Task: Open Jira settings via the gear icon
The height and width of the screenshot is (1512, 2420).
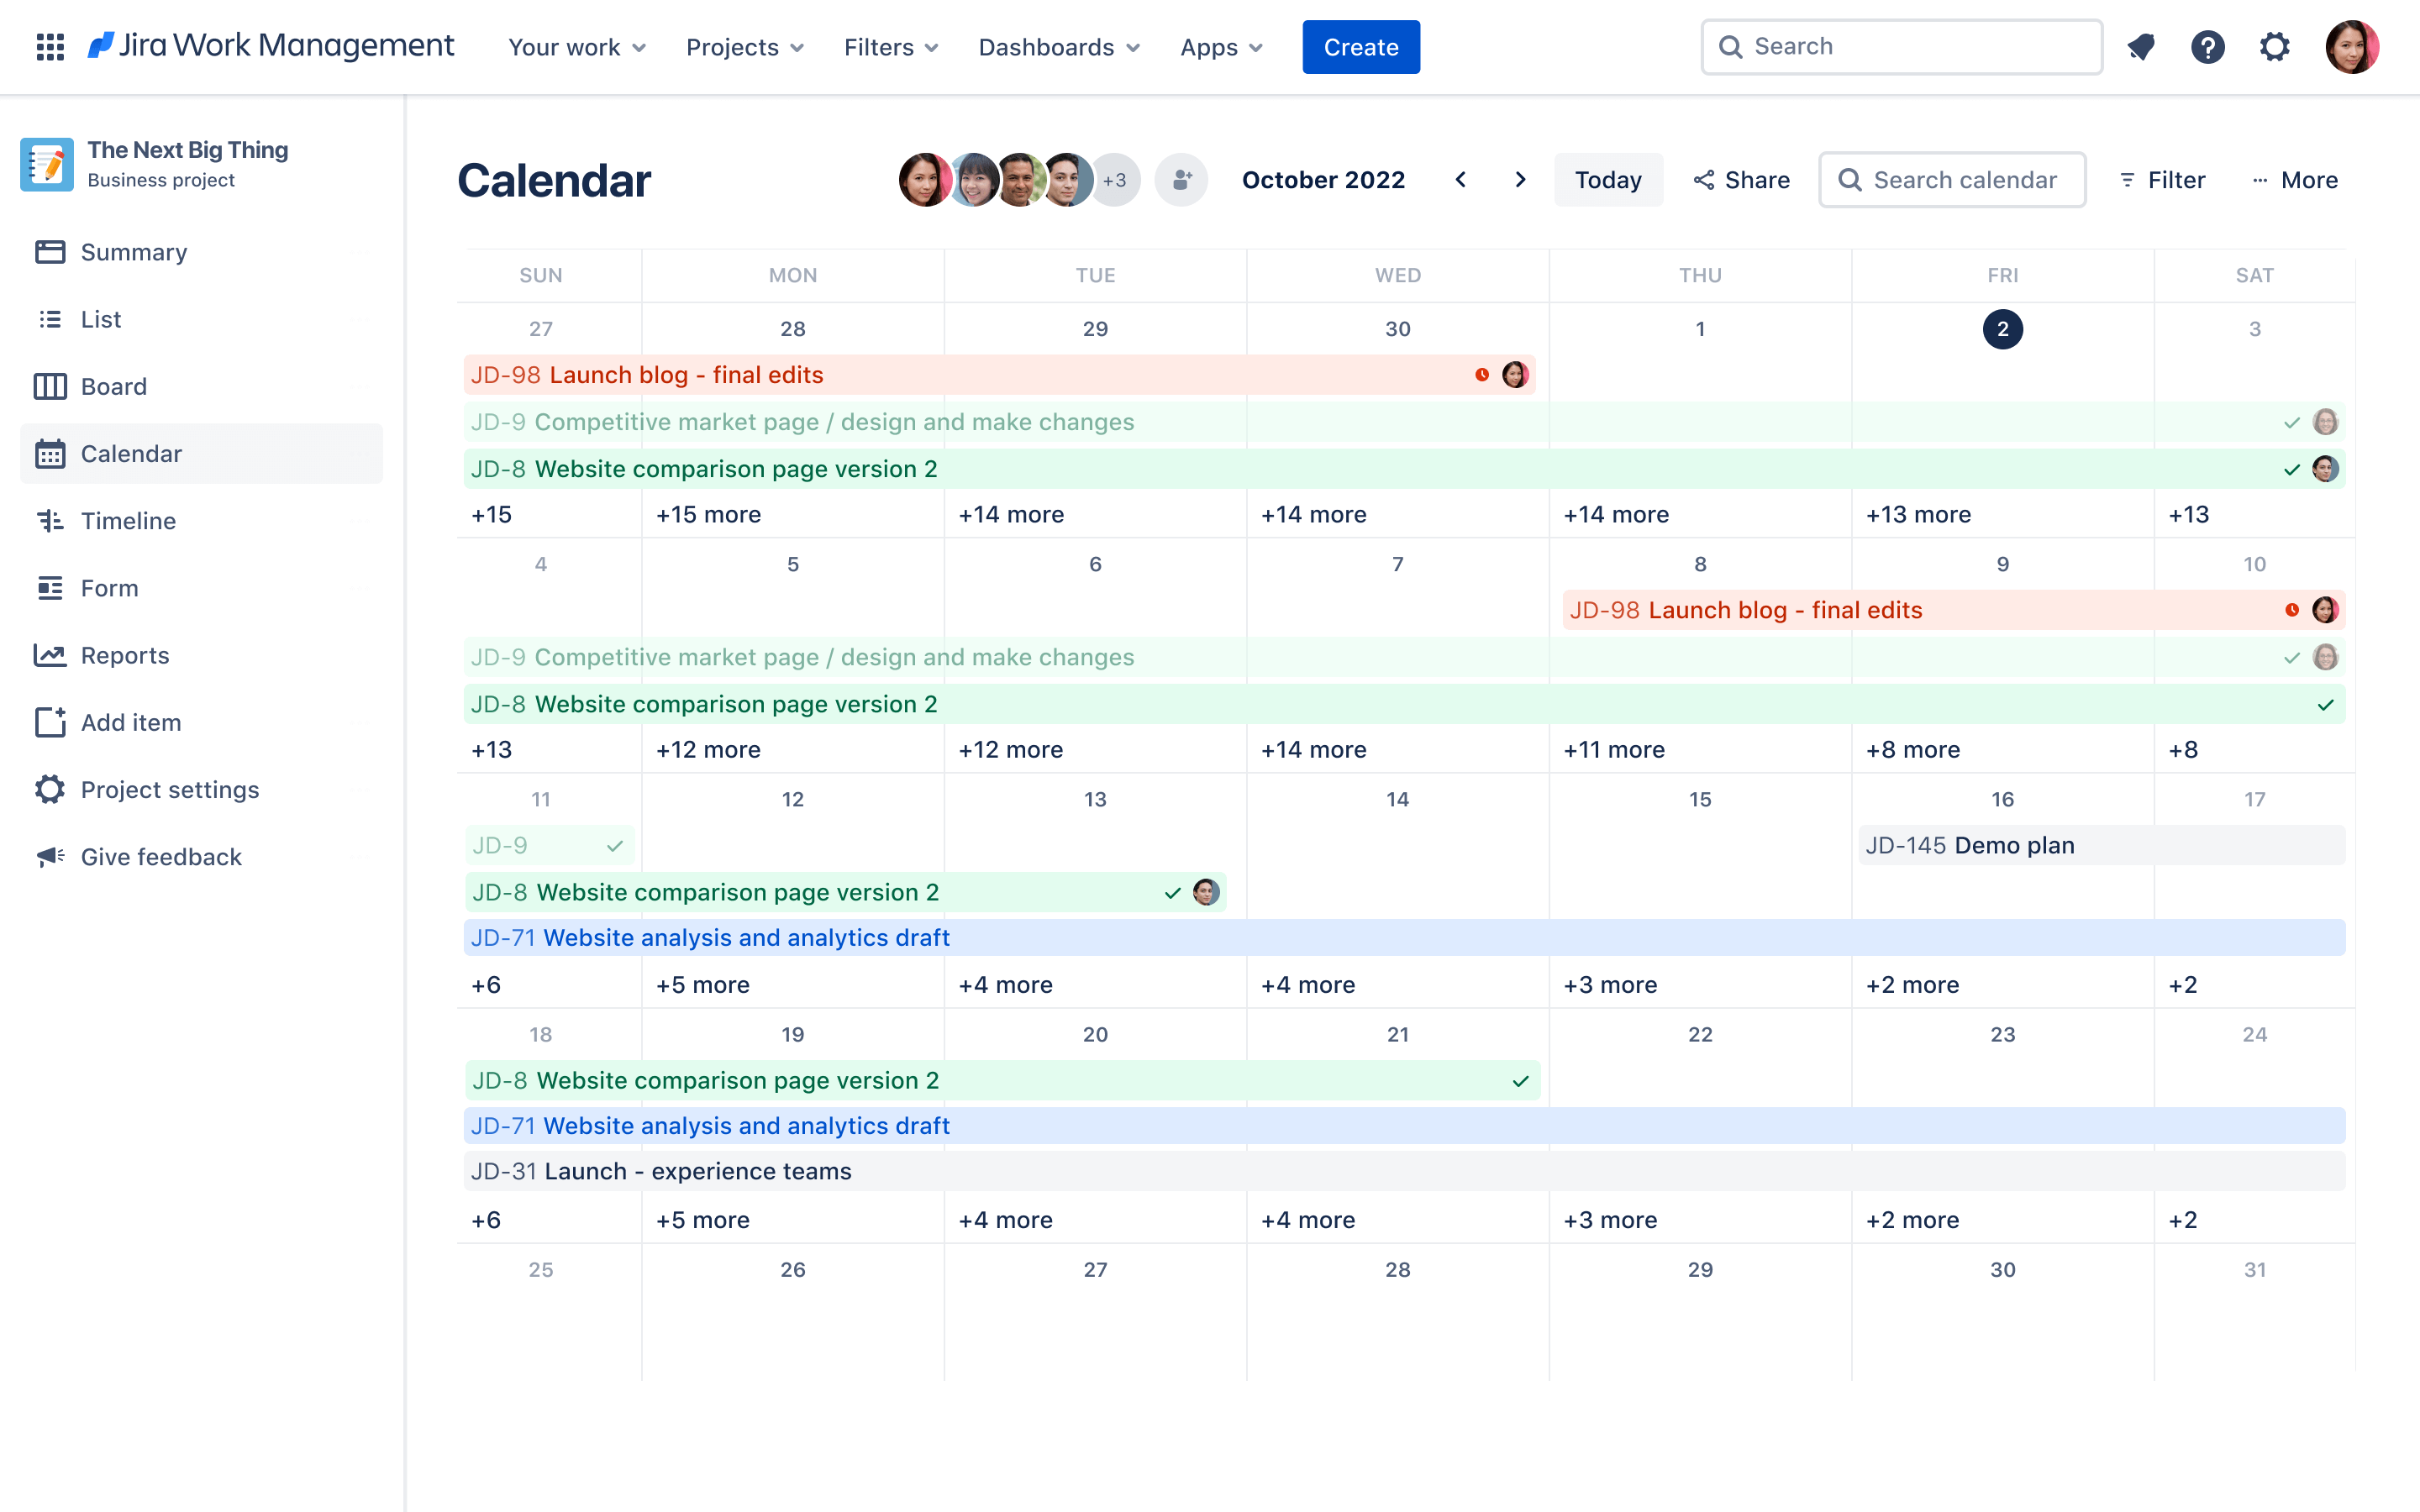Action: [x=2275, y=46]
